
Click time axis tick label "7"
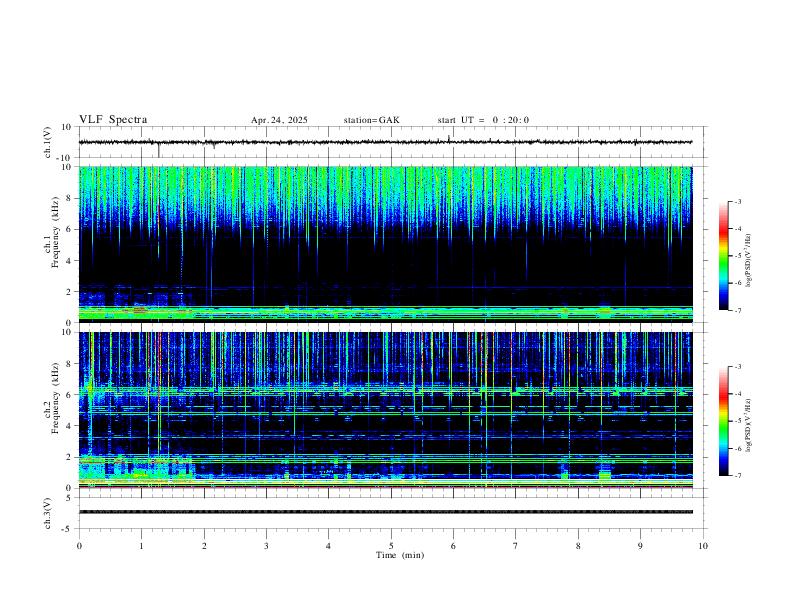point(516,546)
